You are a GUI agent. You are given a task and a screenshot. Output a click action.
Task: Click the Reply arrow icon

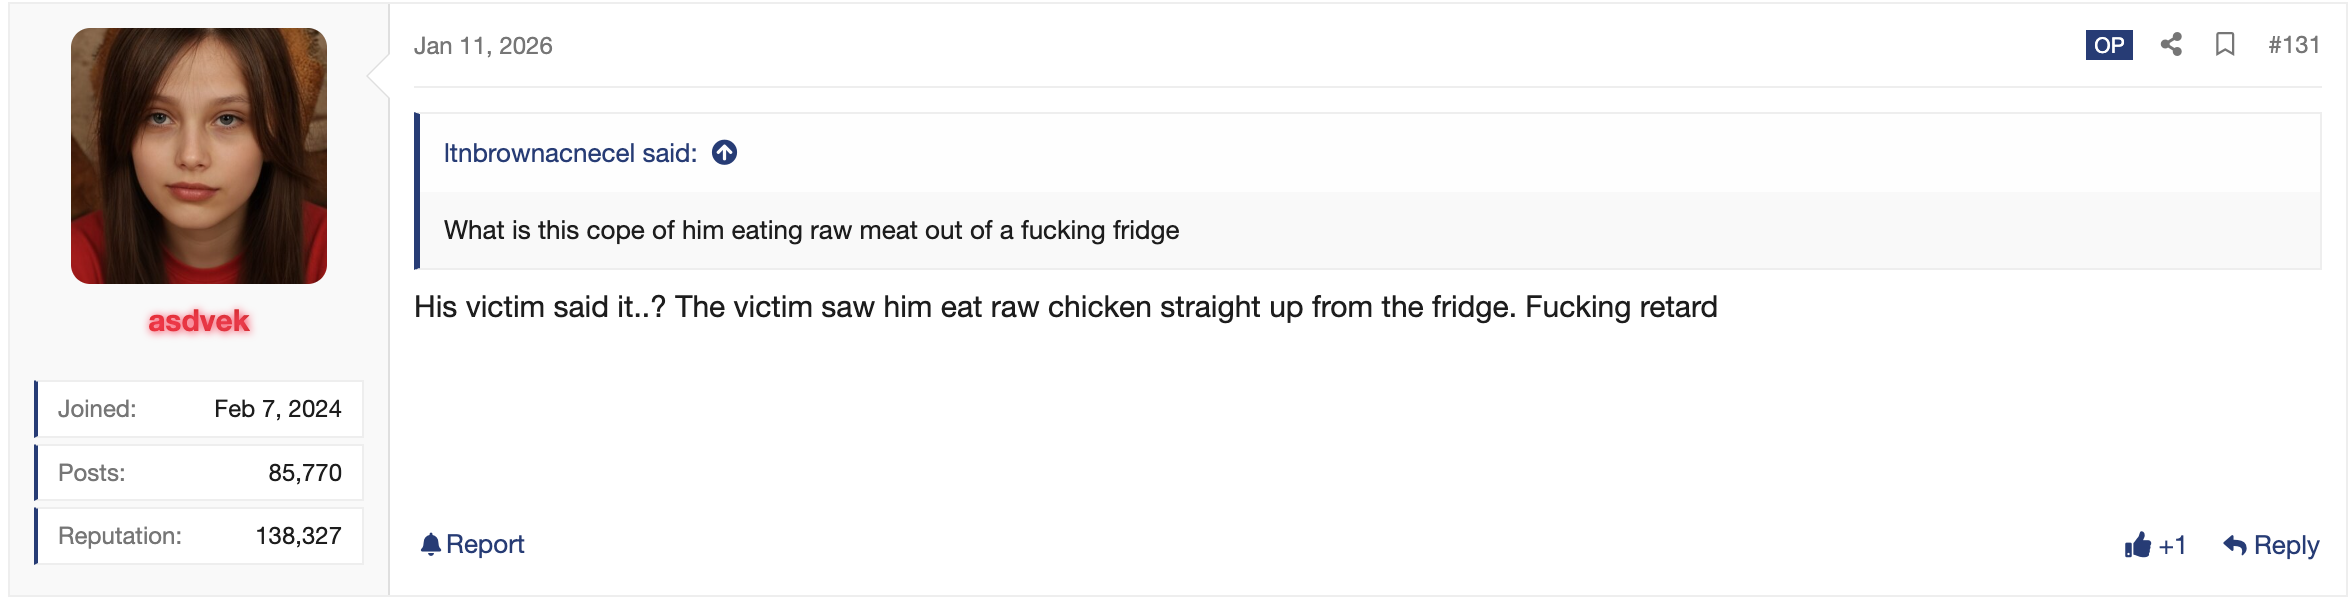(2235, 545)
